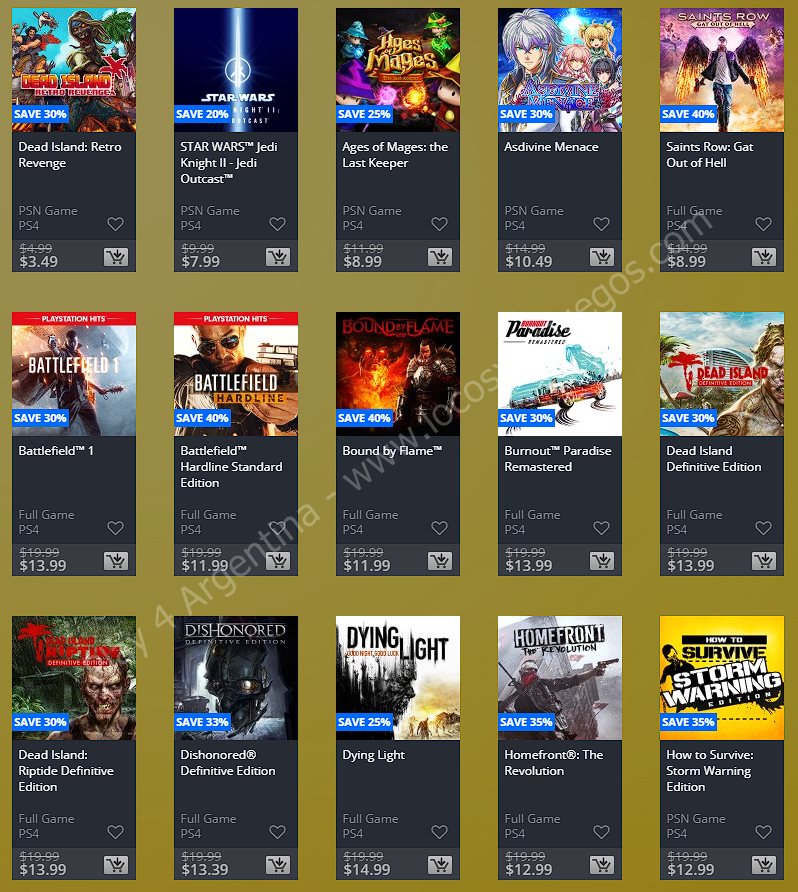This screenshot has height=892, width=798.
Task: Add Dying Light to cart
Action: [x=440, y=865]
